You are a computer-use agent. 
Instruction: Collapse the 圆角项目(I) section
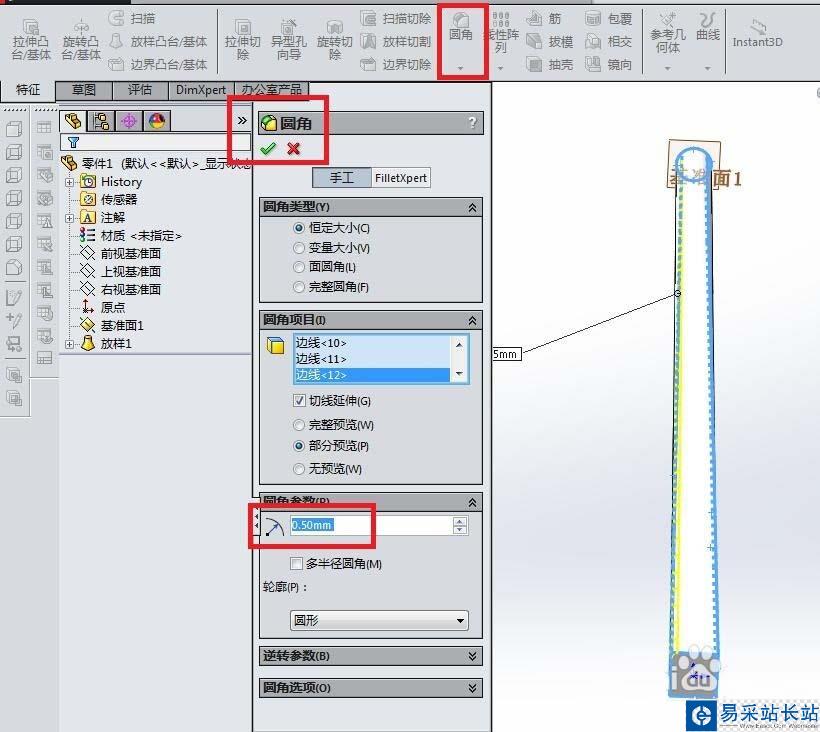tap(472, 321)
